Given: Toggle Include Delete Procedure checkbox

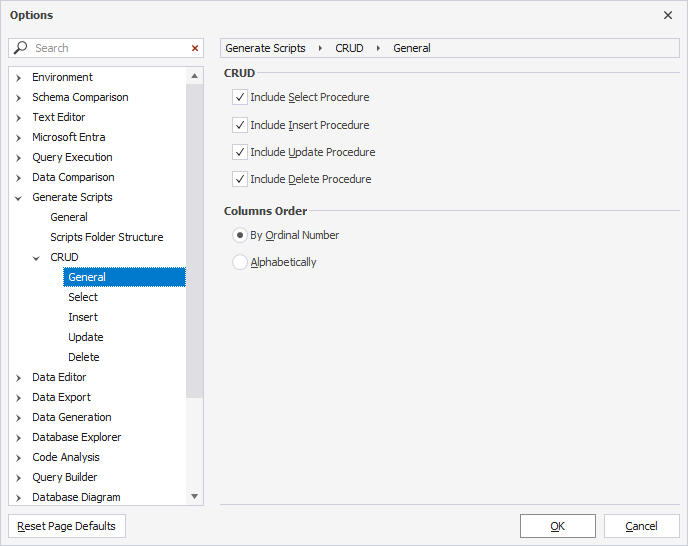Looking at the screenshot, I should (x=240, y=179).
